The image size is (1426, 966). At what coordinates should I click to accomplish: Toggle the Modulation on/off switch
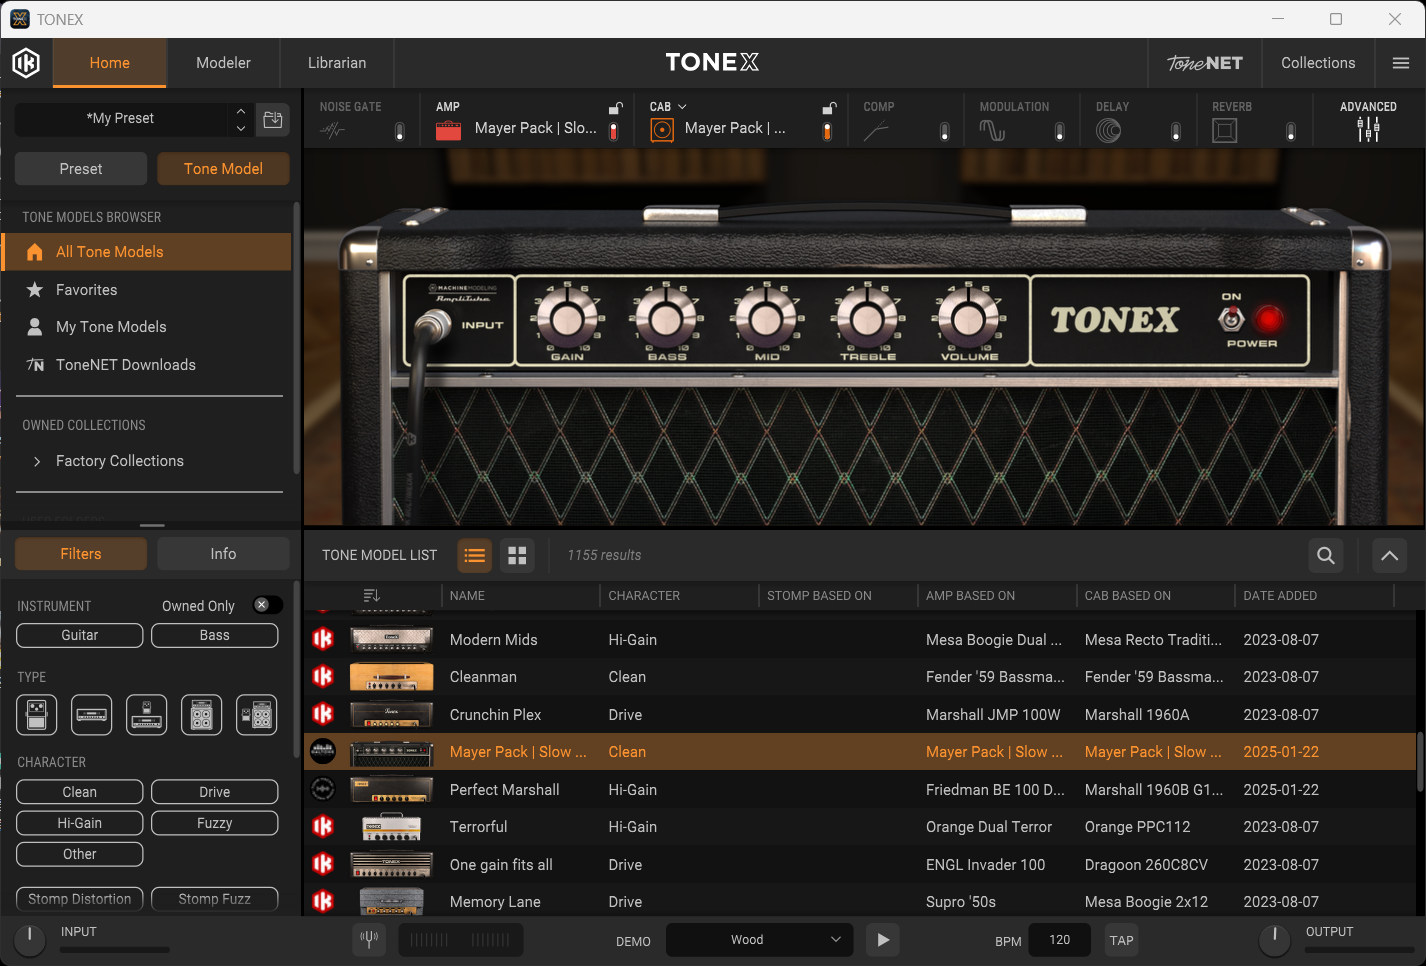click(1060, 131)
